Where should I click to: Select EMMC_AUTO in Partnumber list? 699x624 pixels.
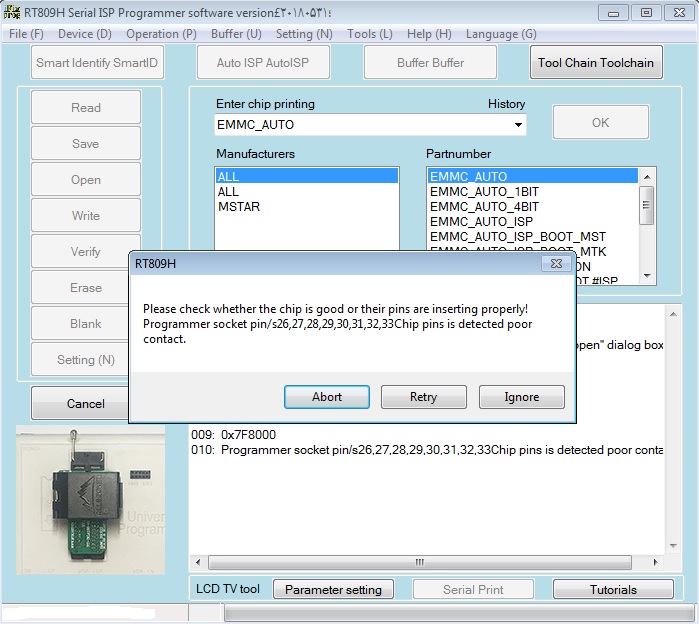[x=533, y=176]
